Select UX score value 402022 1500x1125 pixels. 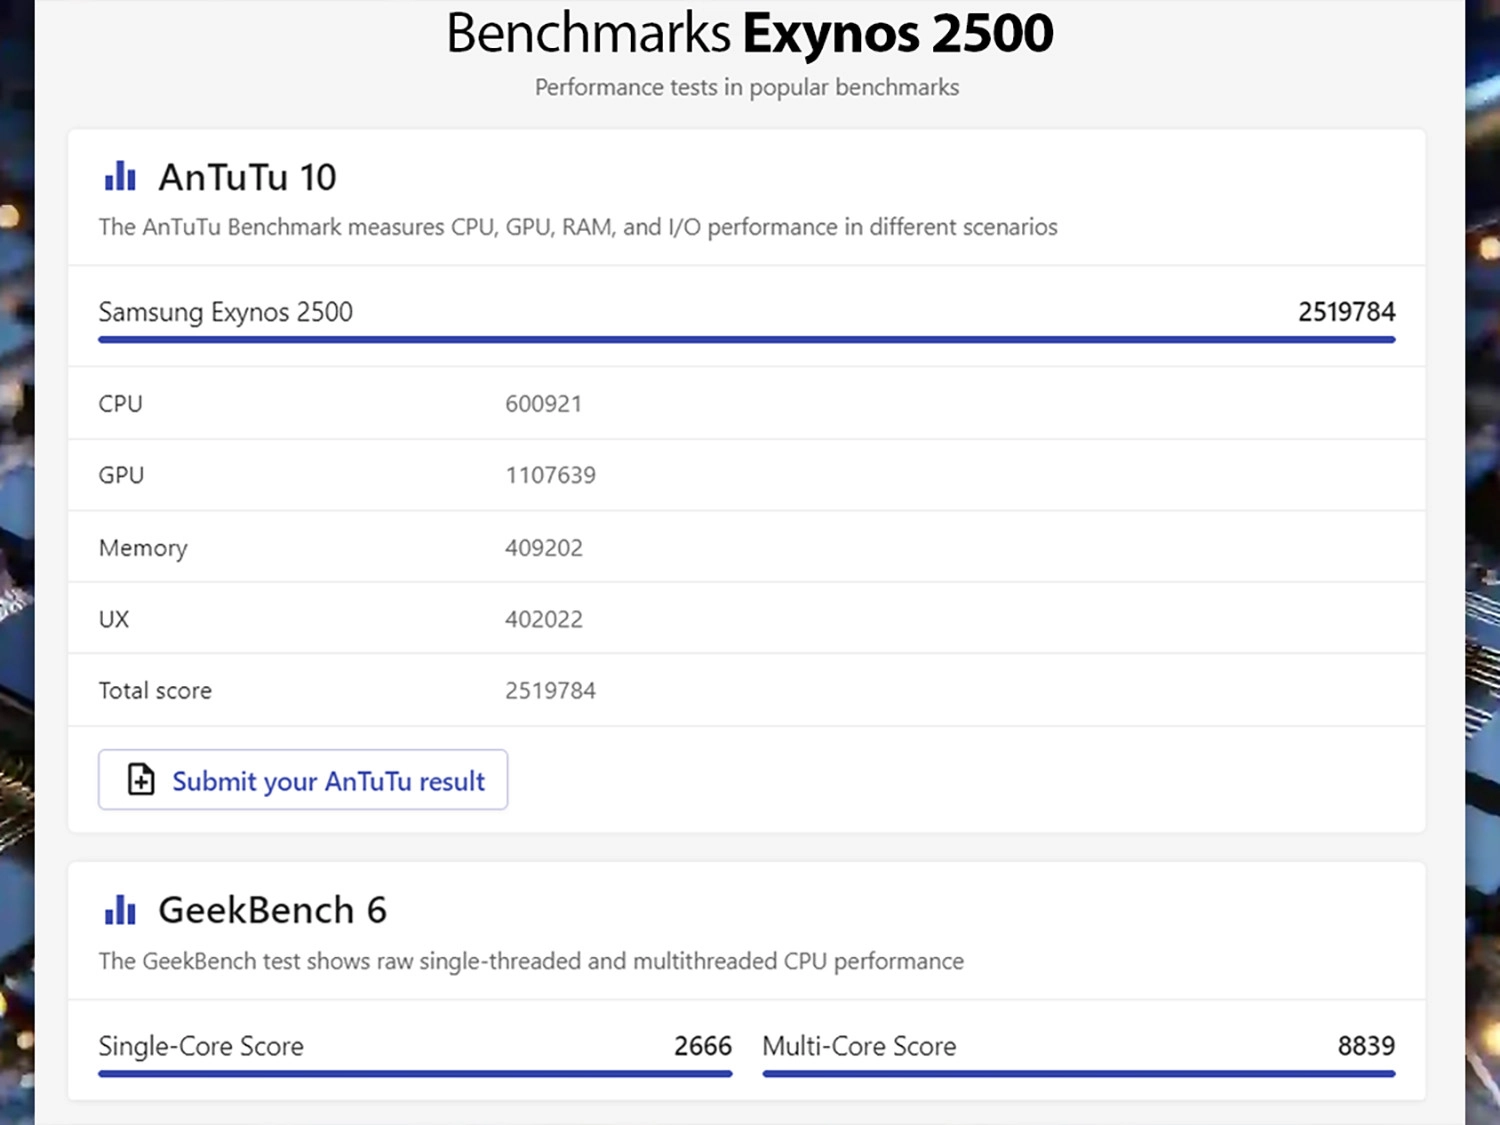[543, 619]
